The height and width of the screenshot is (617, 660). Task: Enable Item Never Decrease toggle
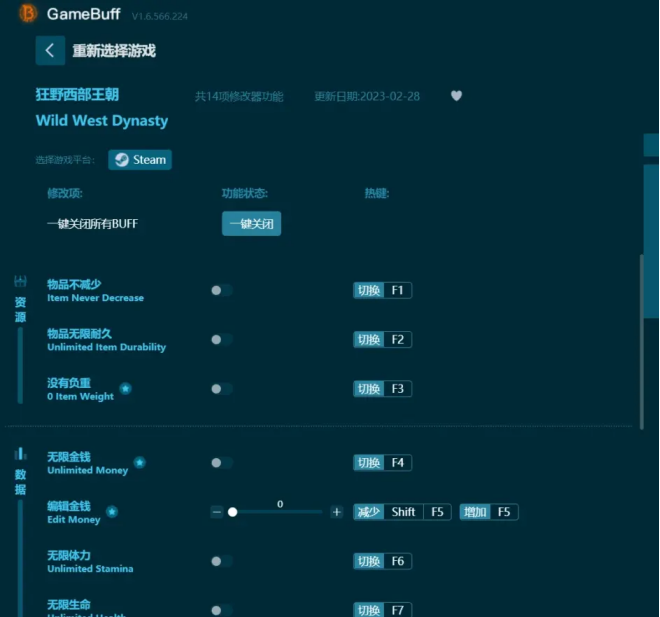(x=221, y=290)
